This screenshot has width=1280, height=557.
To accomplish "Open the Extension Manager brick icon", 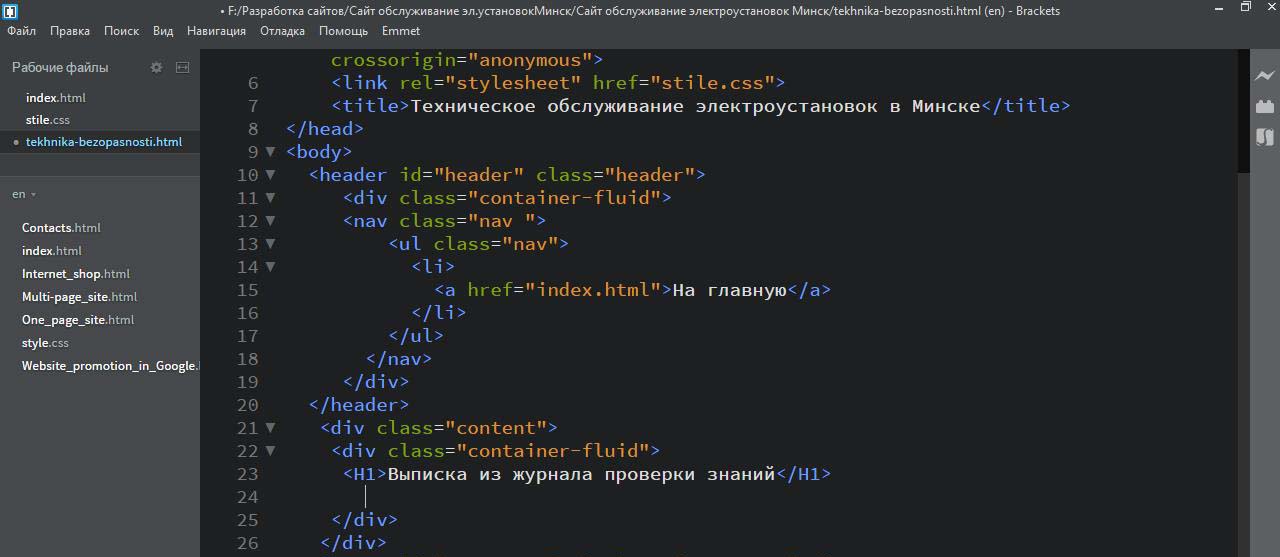I will [x=1265, y=106].
